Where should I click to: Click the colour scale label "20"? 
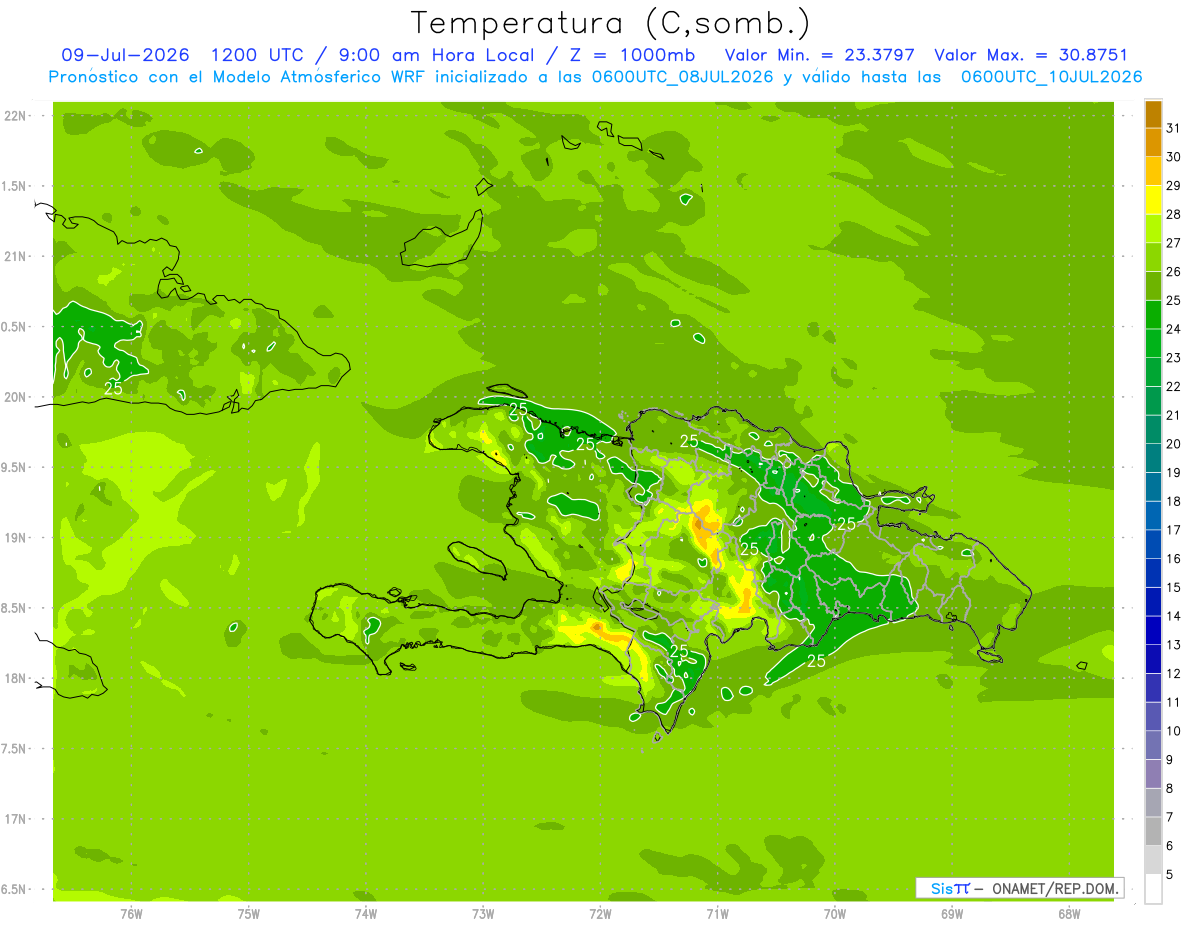coord(1173,444)
